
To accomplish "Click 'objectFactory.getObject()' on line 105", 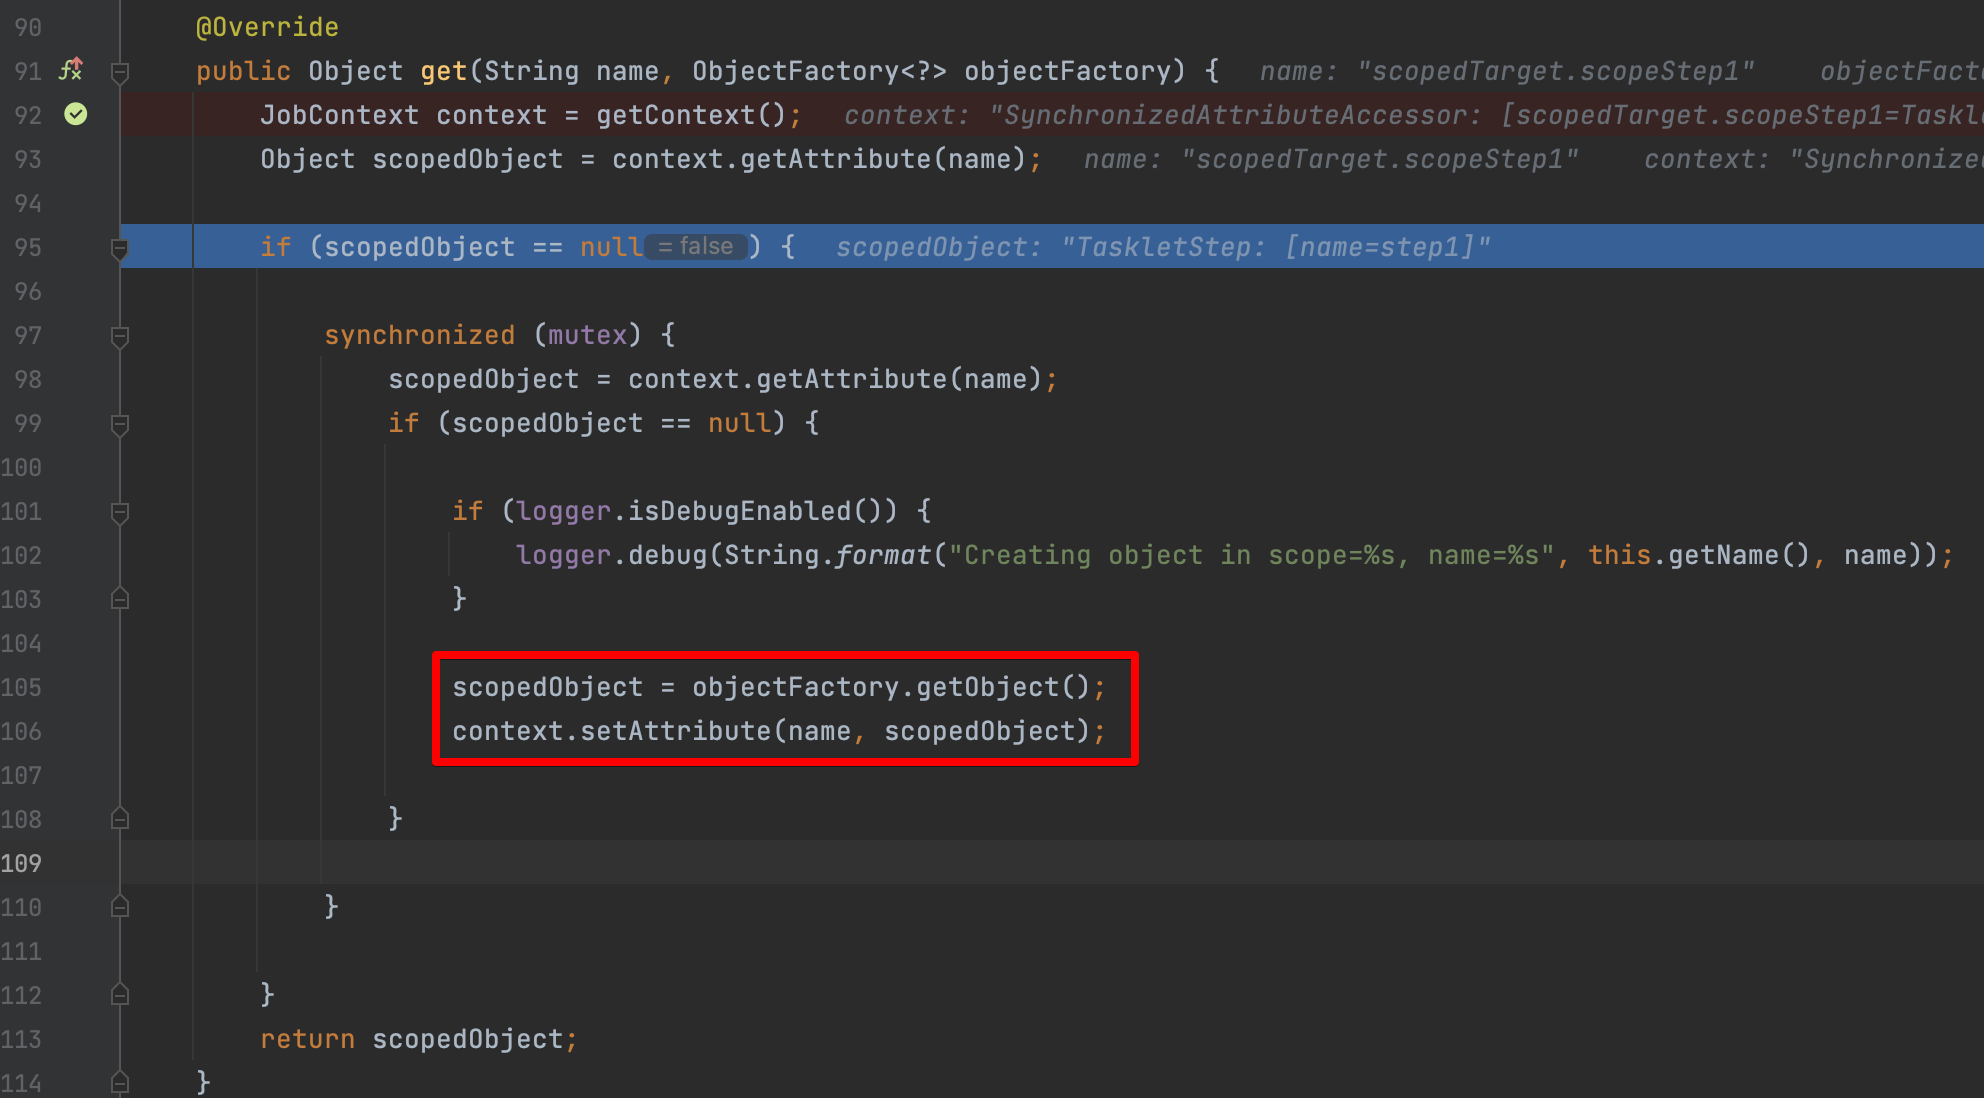I will 891,687.
